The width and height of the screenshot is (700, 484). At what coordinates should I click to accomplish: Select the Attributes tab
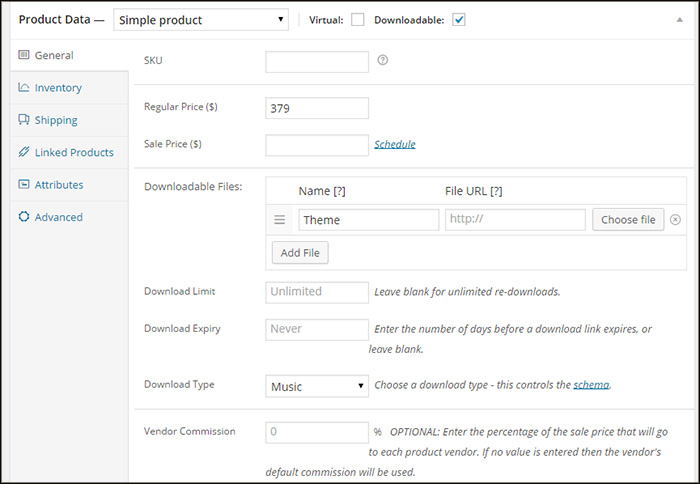pos(69,184)
